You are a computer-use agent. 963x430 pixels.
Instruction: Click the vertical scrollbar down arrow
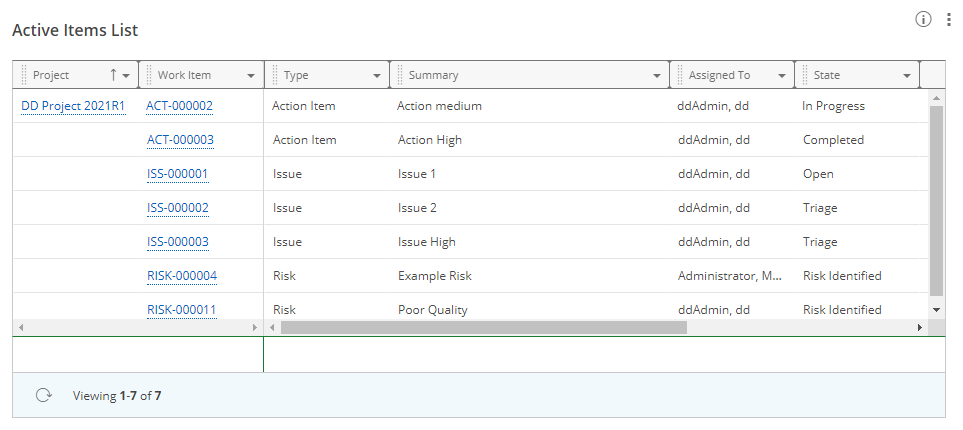pyautogui.click(x=937, y=310)
